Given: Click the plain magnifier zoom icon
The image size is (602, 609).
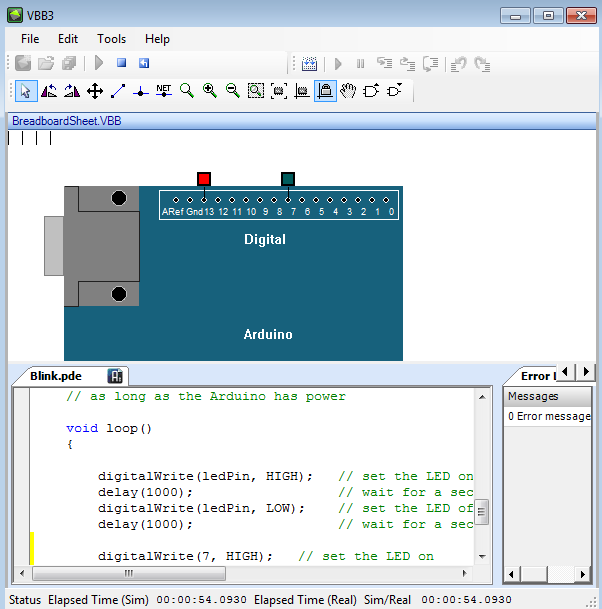Looking at the screenshot, I should [187, 91].
